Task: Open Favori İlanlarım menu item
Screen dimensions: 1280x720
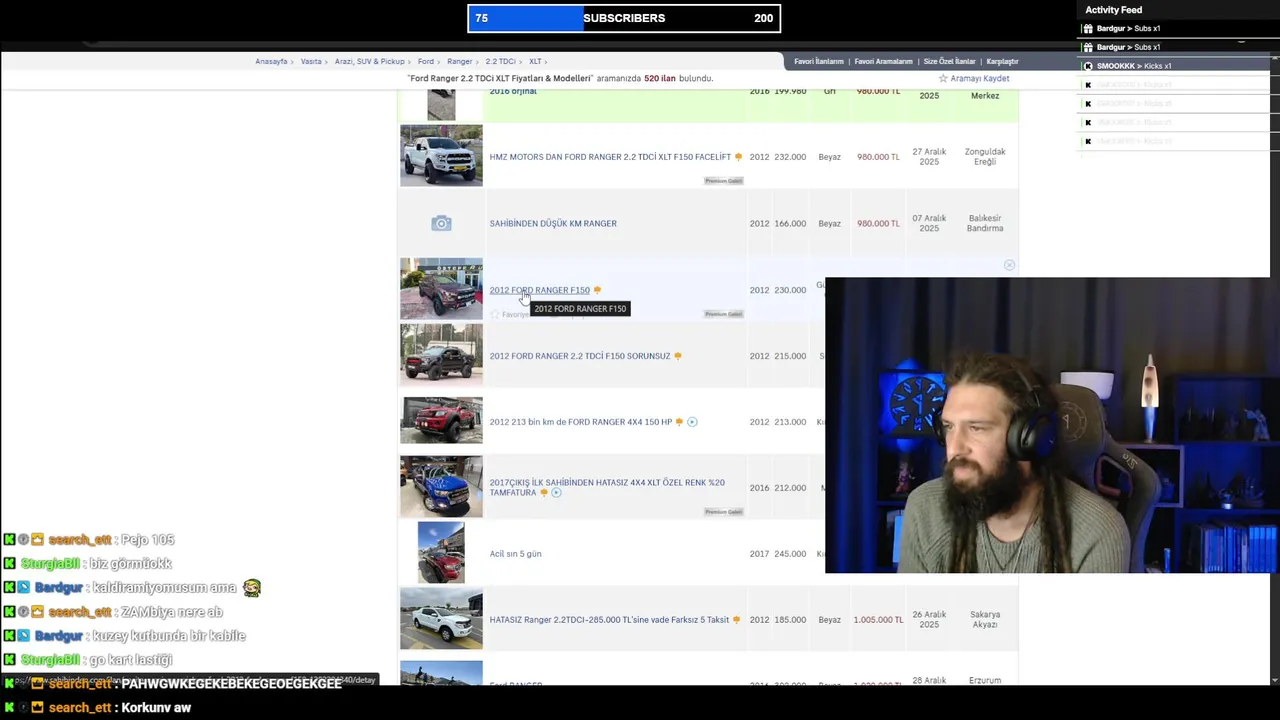Action: (819, 62)
